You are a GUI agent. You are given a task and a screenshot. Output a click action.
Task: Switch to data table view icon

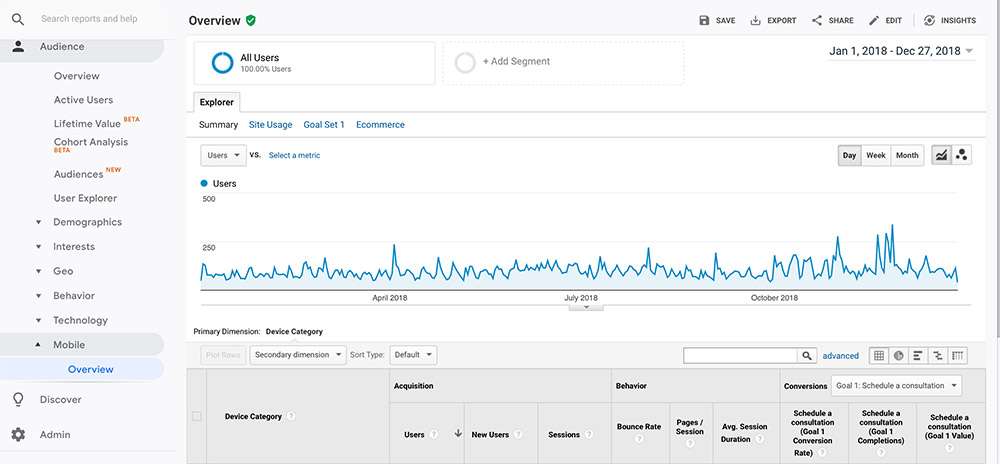click(879, 356)
